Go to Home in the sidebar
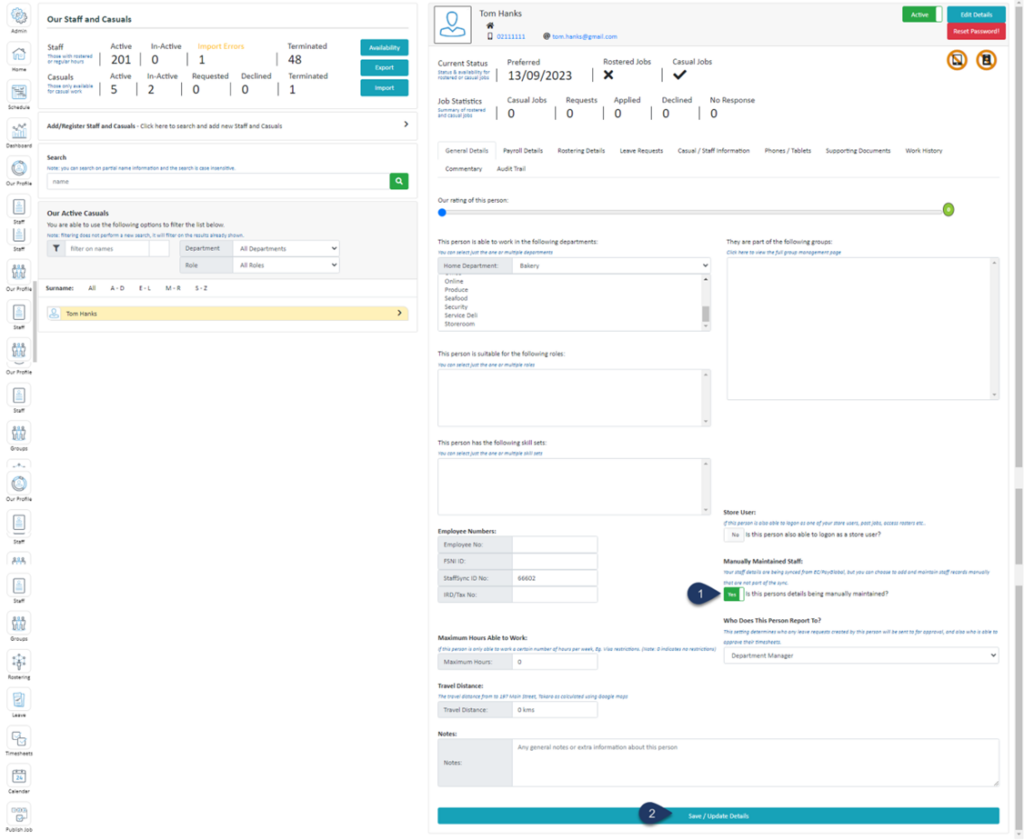1024x840 pixels. coord(19,57)
